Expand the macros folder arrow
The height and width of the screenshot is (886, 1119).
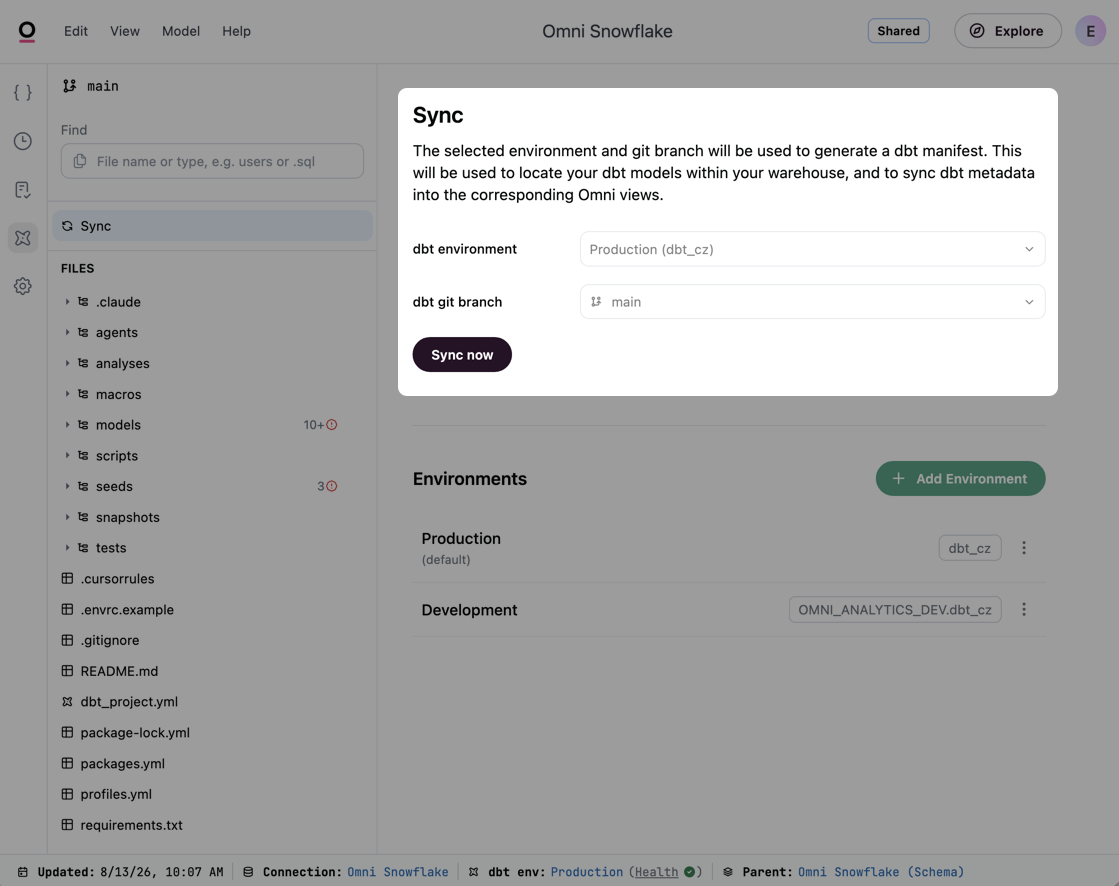(x=67, y=394)
